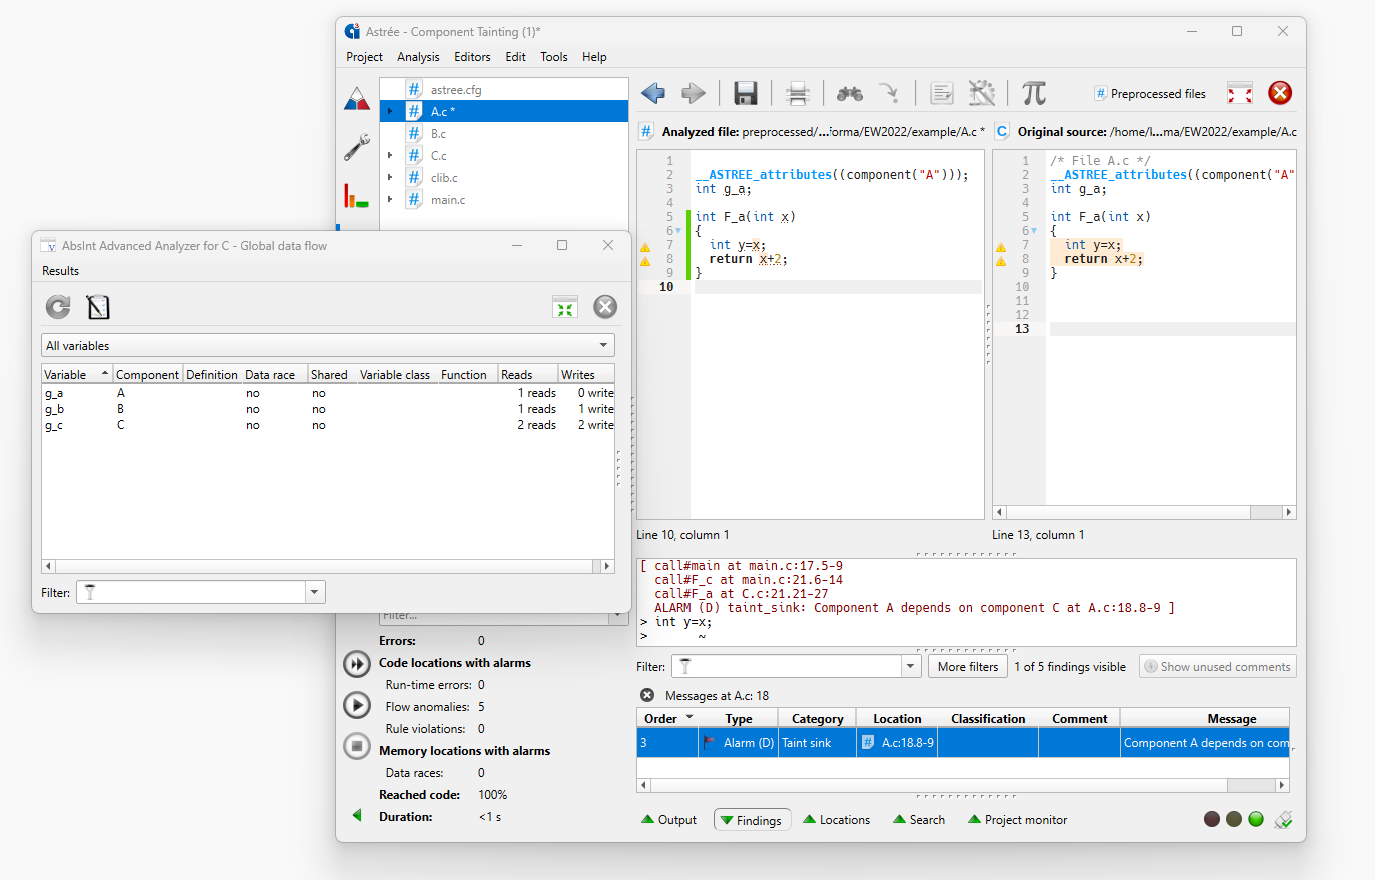Open the Editors menu
This screenshot has height=880, width=1375.
[472, 57]
